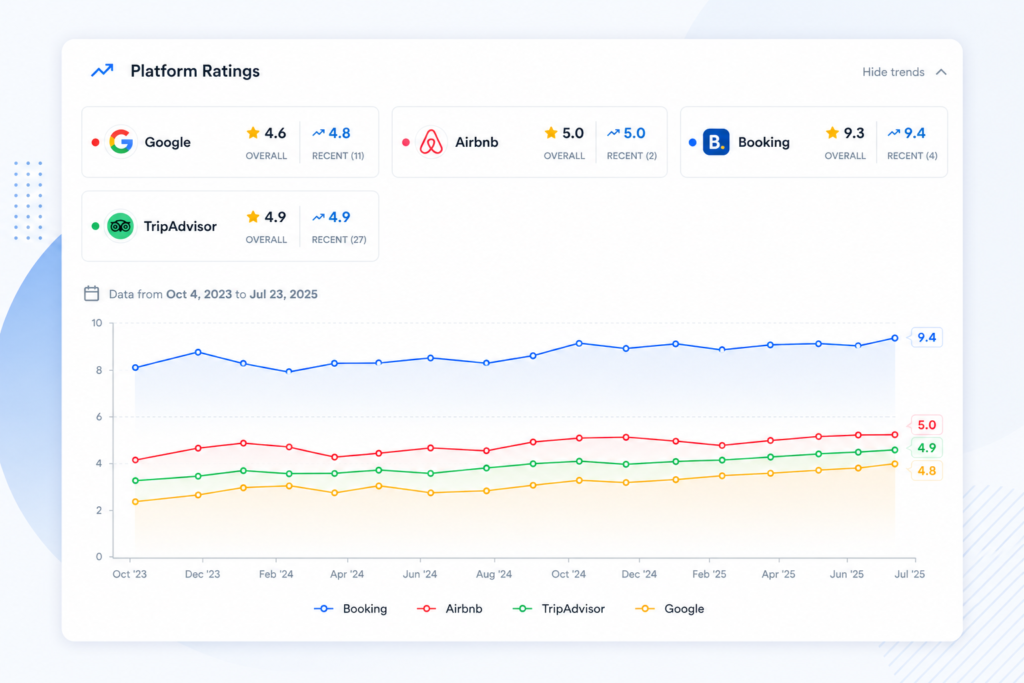Screen dimensions: 1024x683
Task: Click the blue dot beside Booking card
Action: 692,142
